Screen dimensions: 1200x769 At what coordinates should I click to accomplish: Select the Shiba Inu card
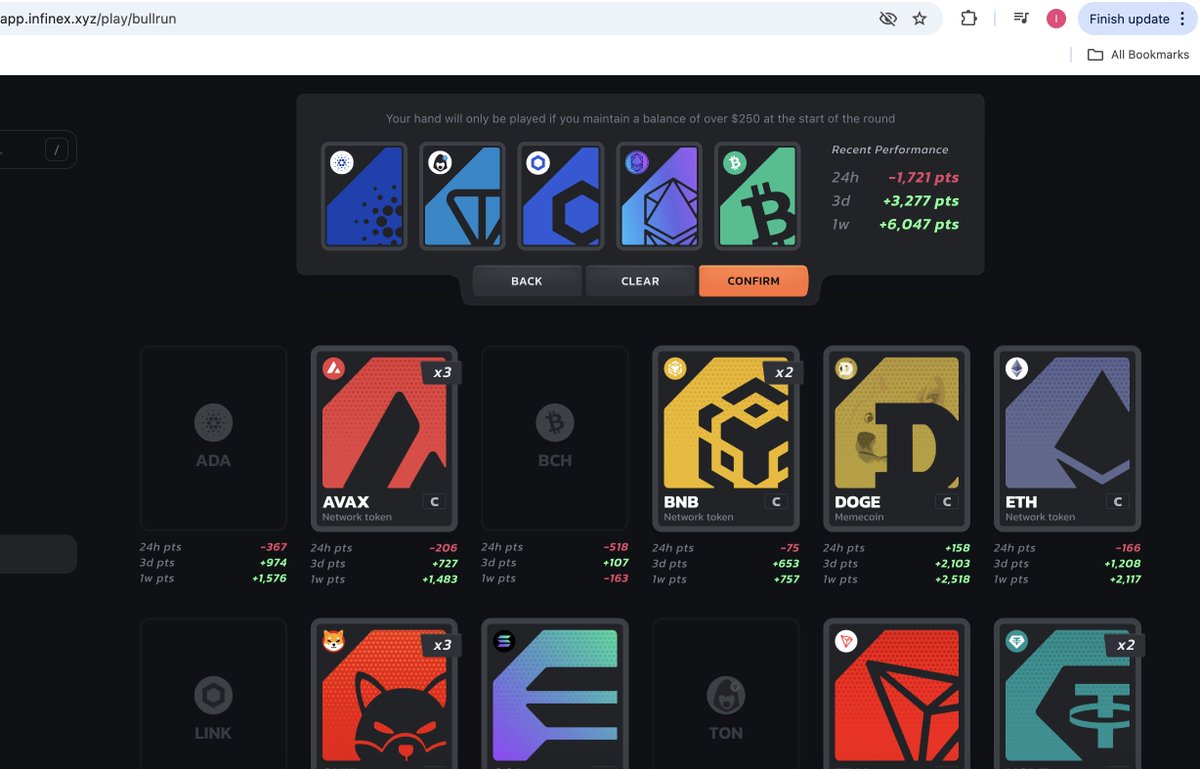click(384, 694)
